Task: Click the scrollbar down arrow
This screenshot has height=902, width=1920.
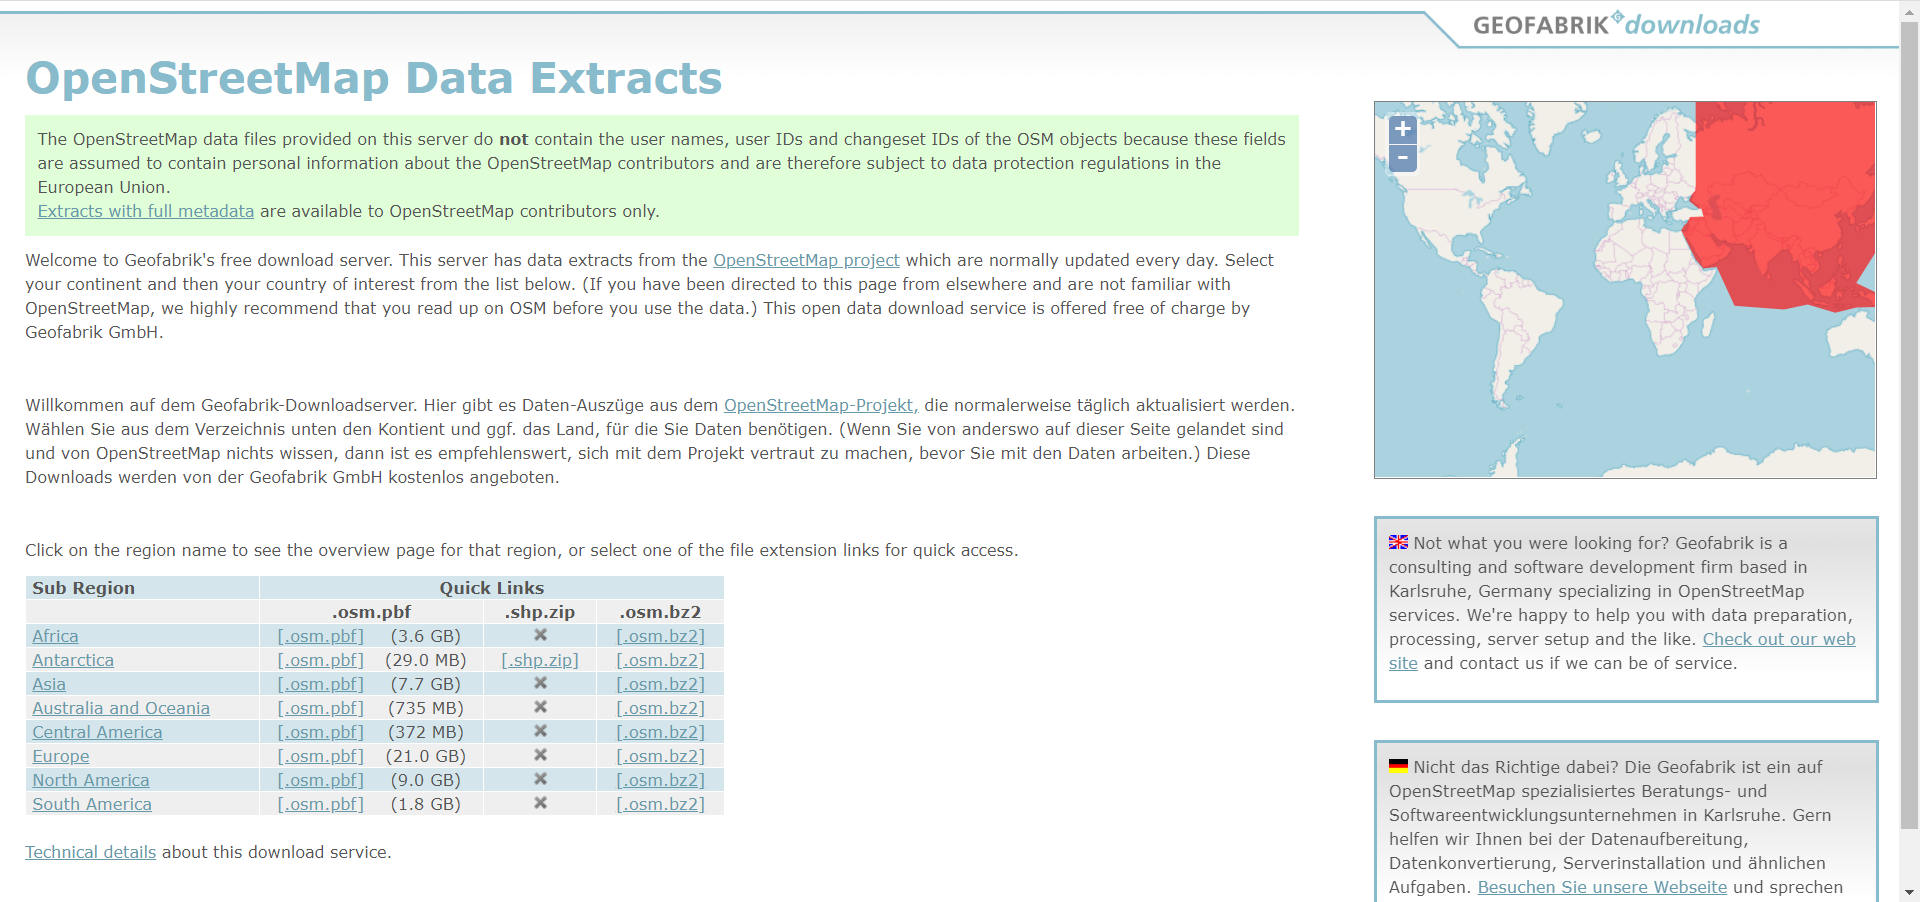Action: [1909, 892]
